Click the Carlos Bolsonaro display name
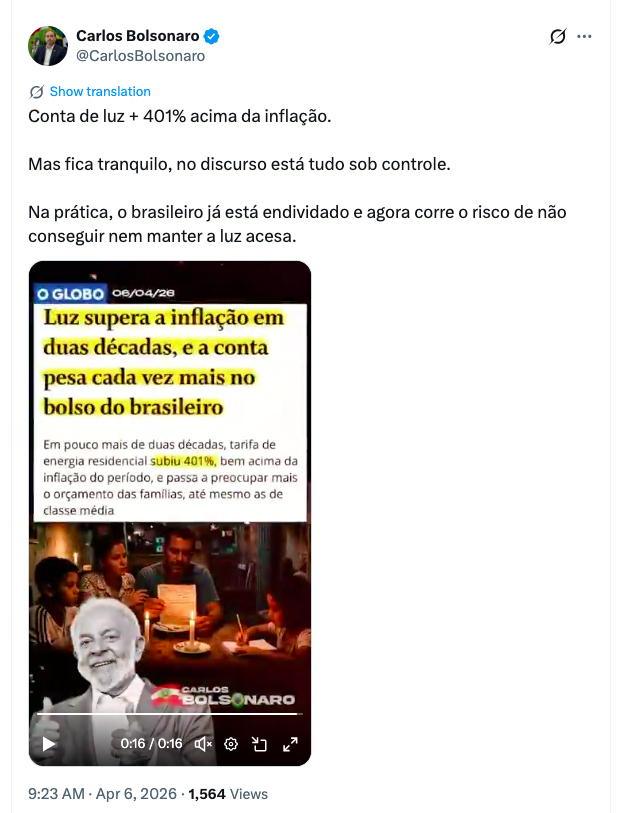The height and width of the screenshot is (813, 630). point(137,36)
